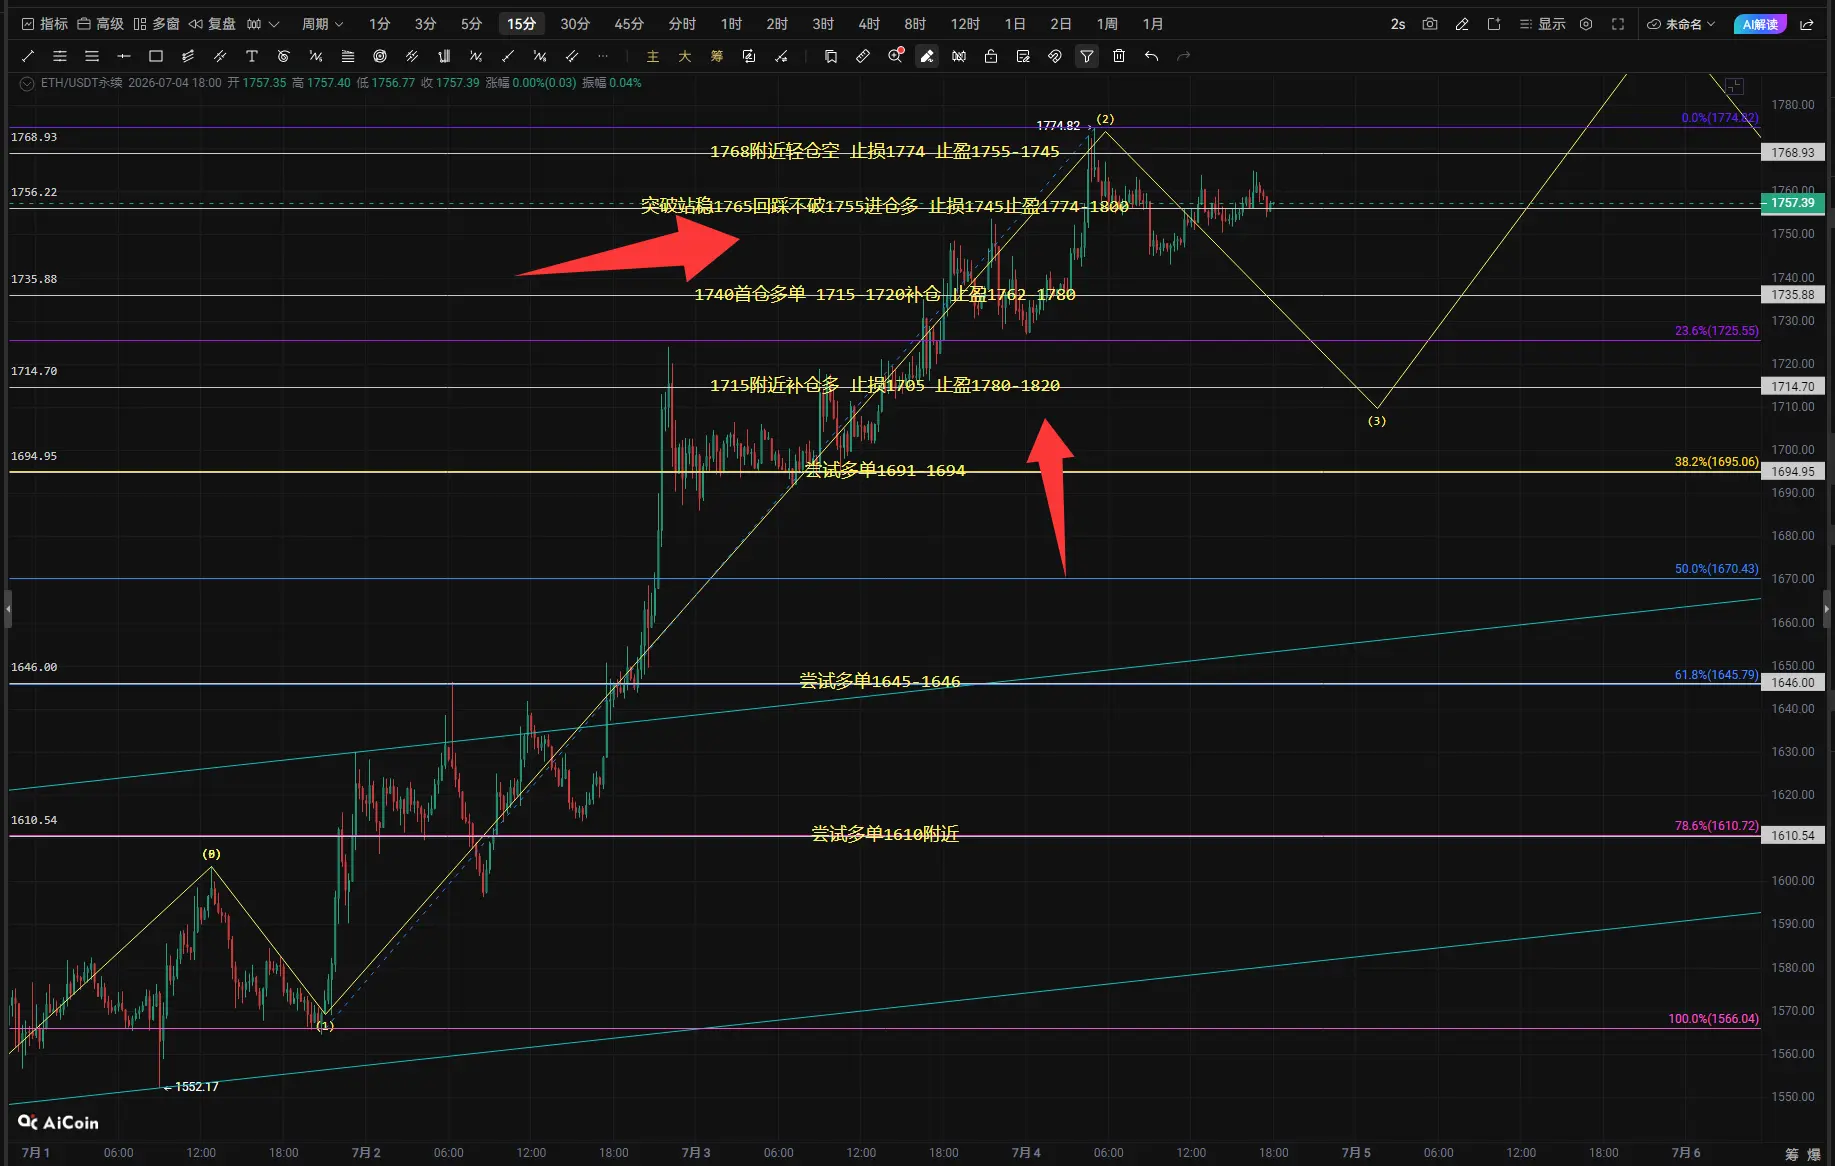Viewport: 1835px width, 1166px height.
Task: Enter fullscreen chart mode
Action: click(1618, 24)
